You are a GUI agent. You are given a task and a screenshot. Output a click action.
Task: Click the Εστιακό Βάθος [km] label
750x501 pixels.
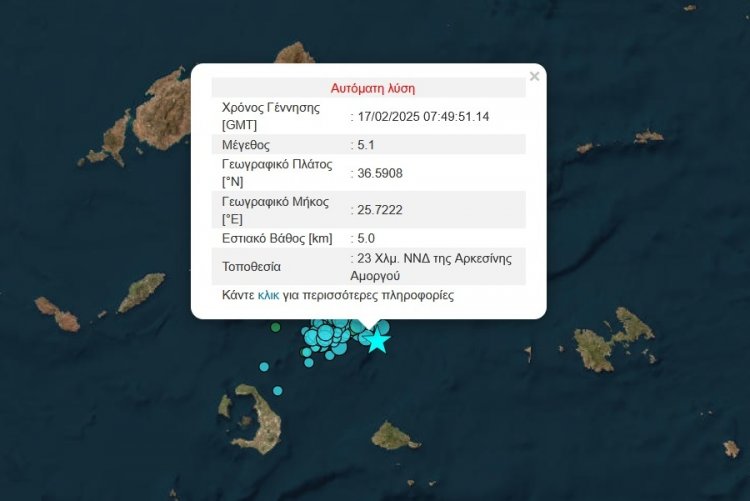point(277,238)
